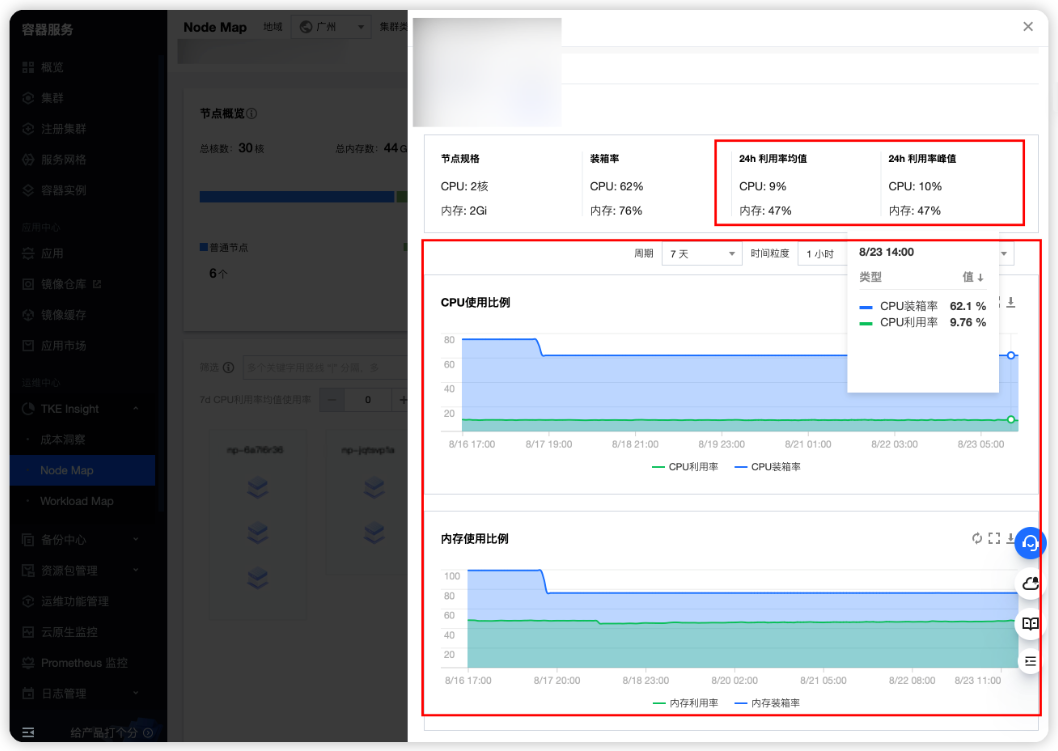Decrease 7d CPU utilization value with minus
Image resolution: width=1058 pixels, height=751 pixels.
point(331,400)
